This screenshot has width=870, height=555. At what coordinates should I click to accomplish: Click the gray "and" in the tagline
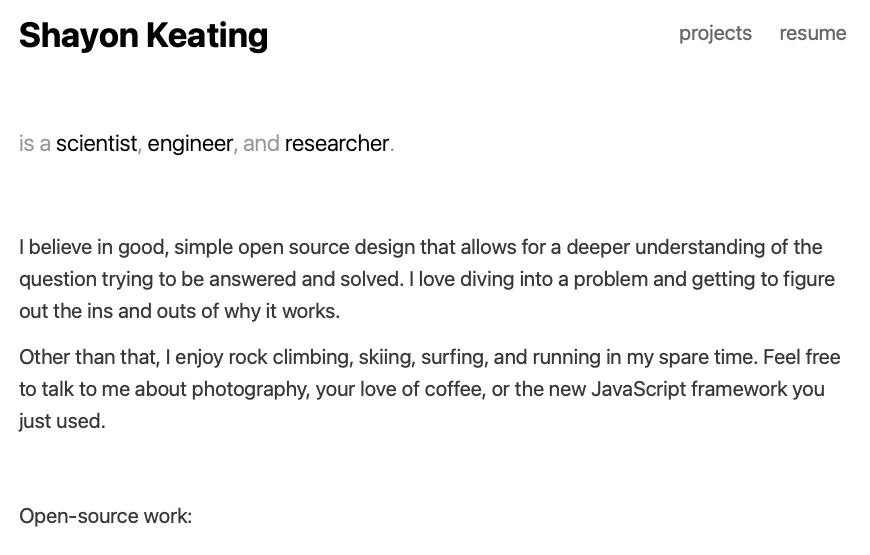[x=261, y=143]
